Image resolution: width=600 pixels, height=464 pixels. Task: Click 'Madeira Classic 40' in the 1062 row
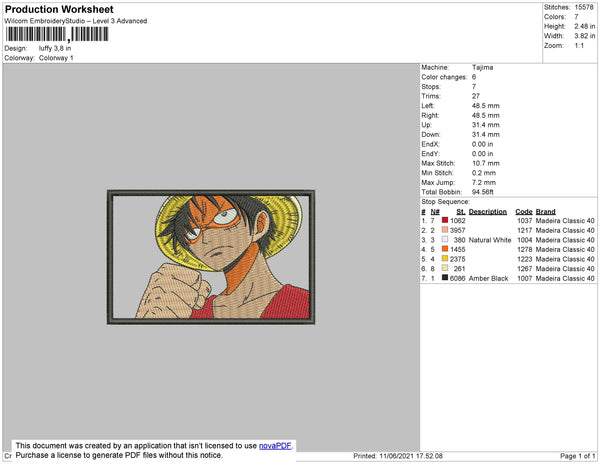(565, 221)
